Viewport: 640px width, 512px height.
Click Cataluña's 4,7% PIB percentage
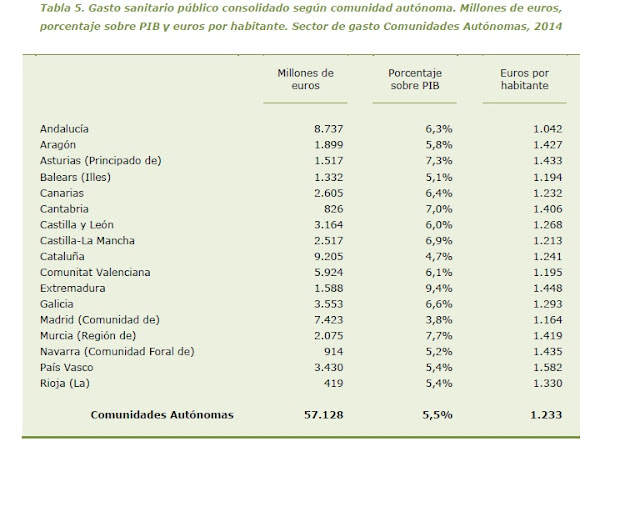pyautogui.click(x=439, y=257)
